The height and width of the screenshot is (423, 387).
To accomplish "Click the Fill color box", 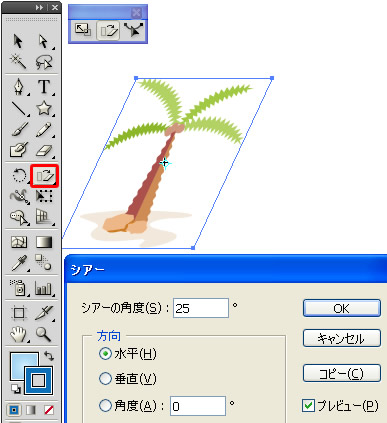I will 20,363.
